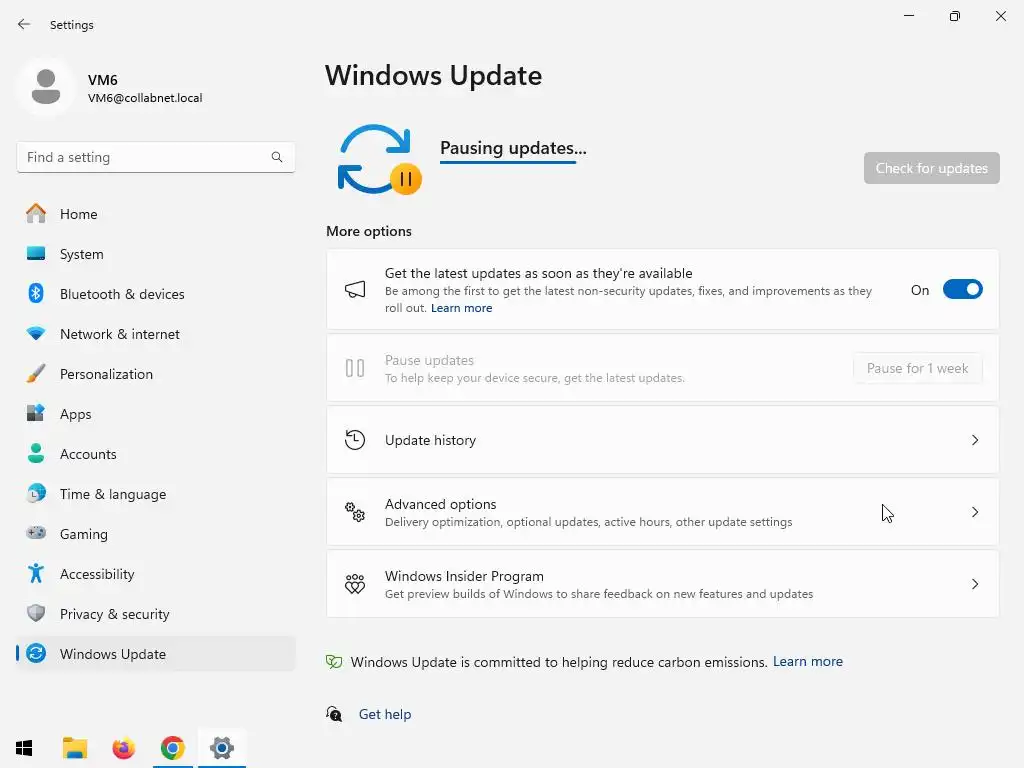Open Privacy & security settings

155,614
